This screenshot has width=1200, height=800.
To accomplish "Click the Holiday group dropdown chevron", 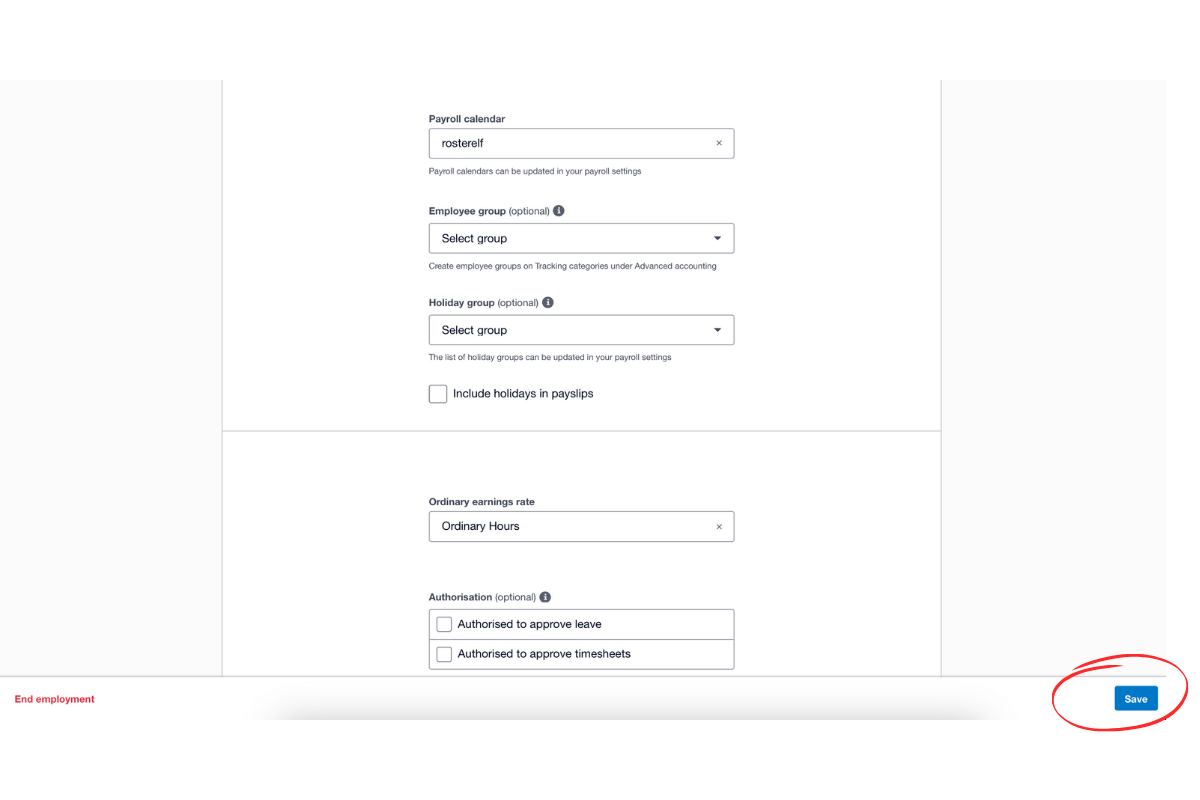I will [x=717, y=329].
